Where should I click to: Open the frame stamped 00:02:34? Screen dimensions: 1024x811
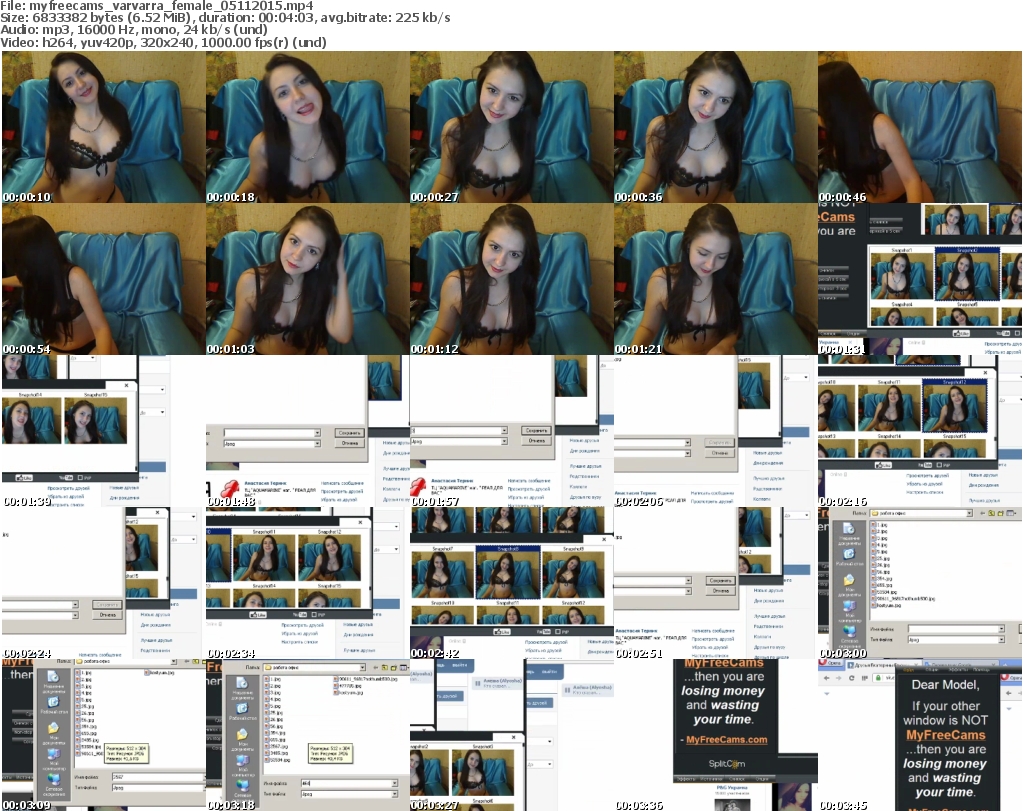point(308,584)
